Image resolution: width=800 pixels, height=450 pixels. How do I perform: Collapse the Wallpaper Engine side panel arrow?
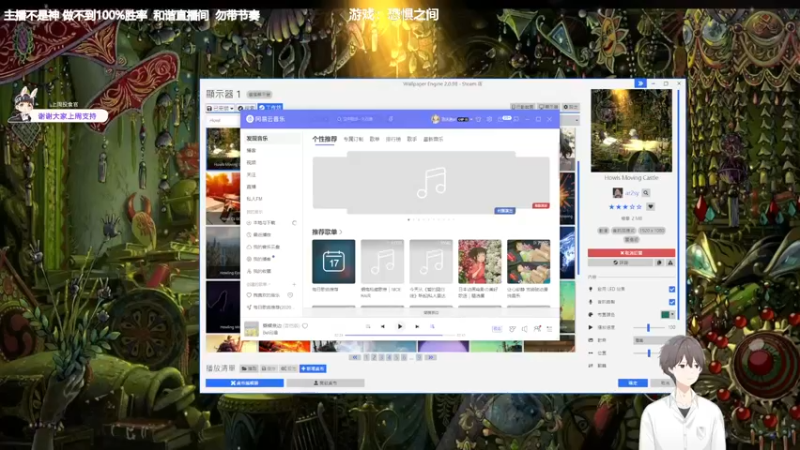640,83
